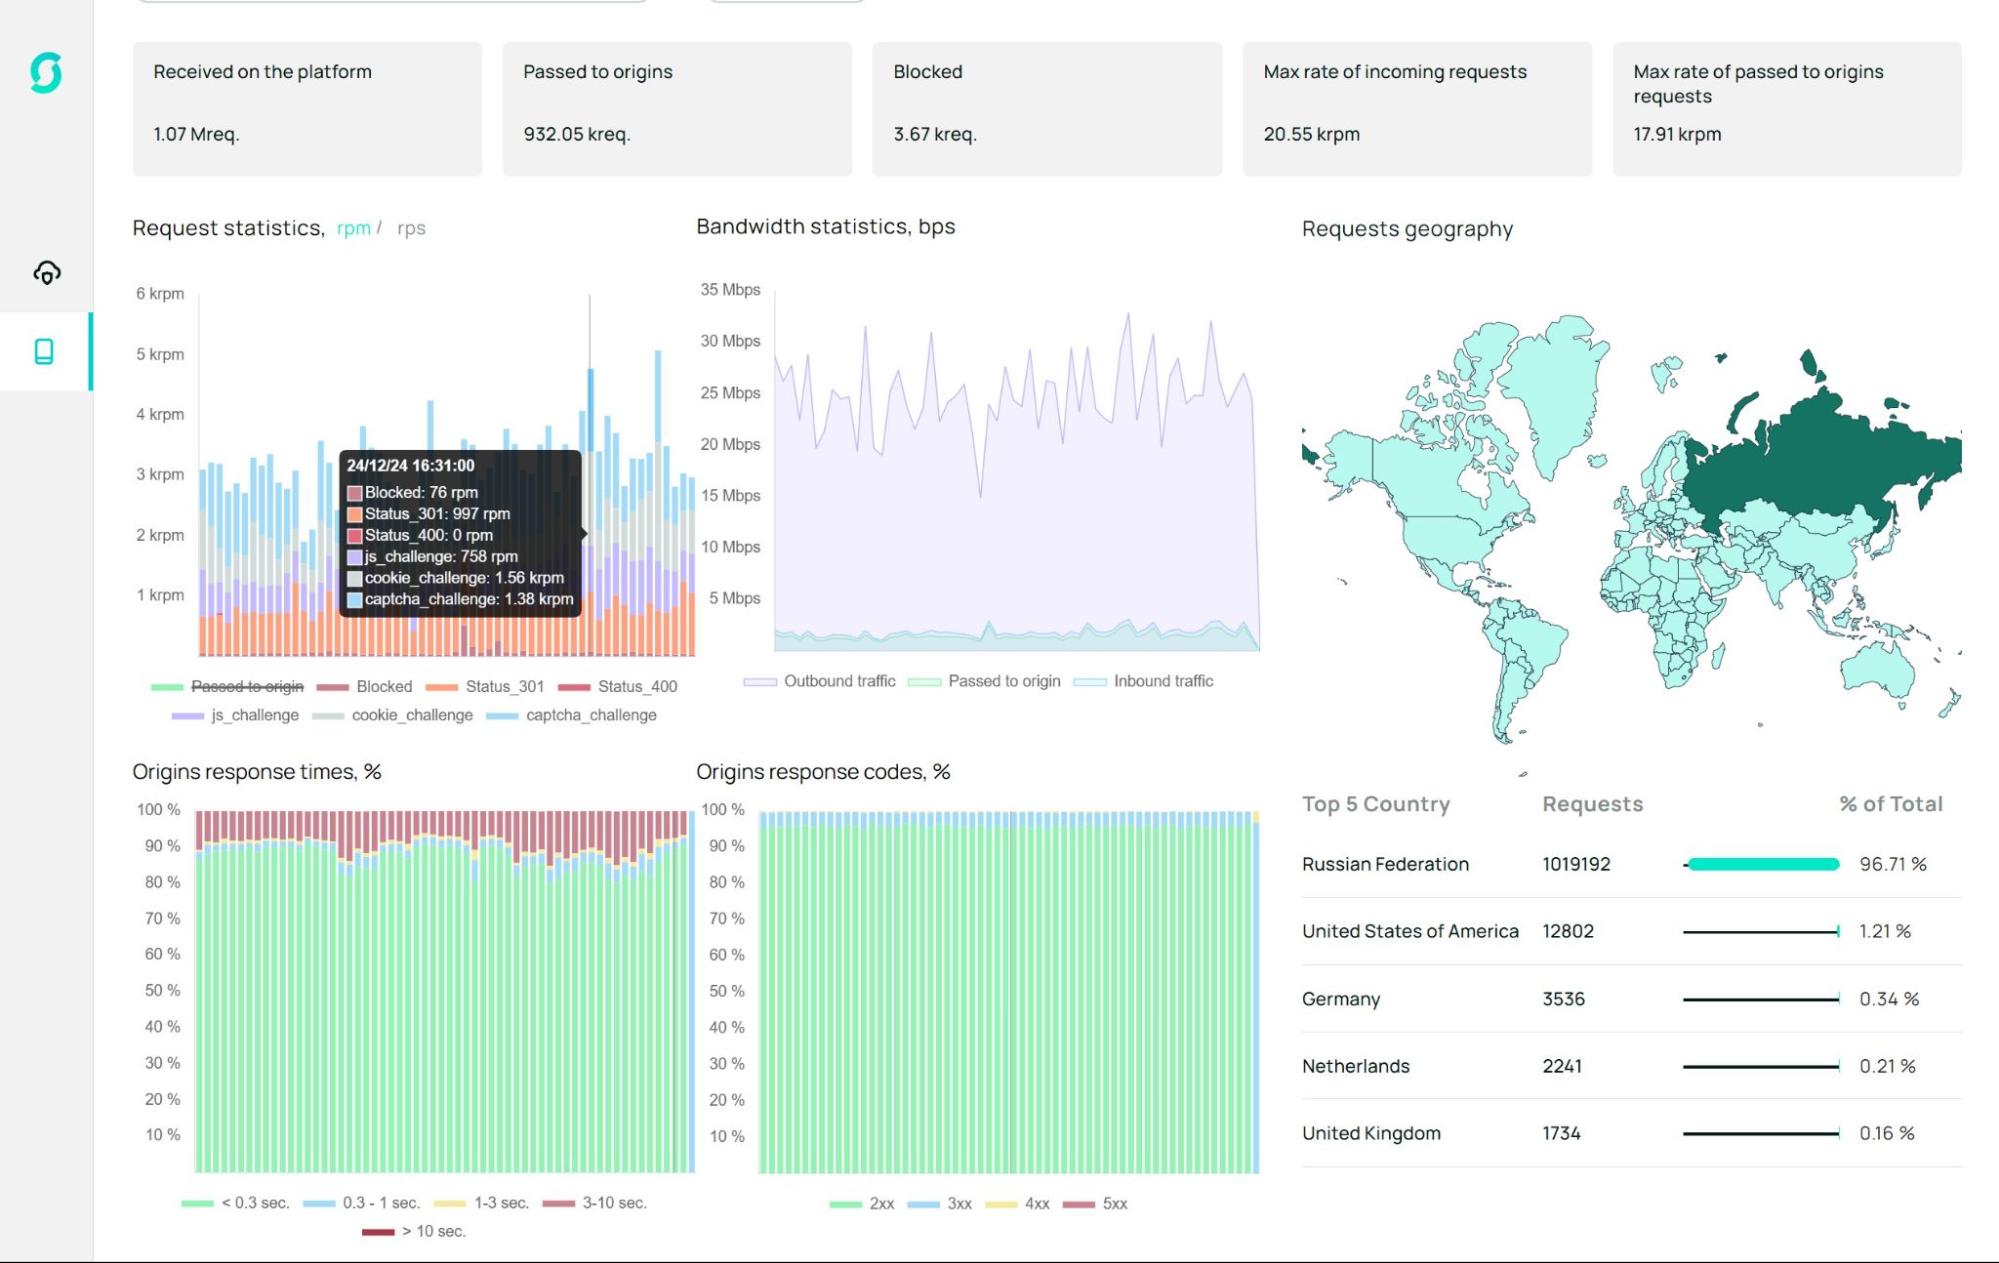
Task: Re-enable the struck-through Passed to origin series
Action: (x=246, y=686)
